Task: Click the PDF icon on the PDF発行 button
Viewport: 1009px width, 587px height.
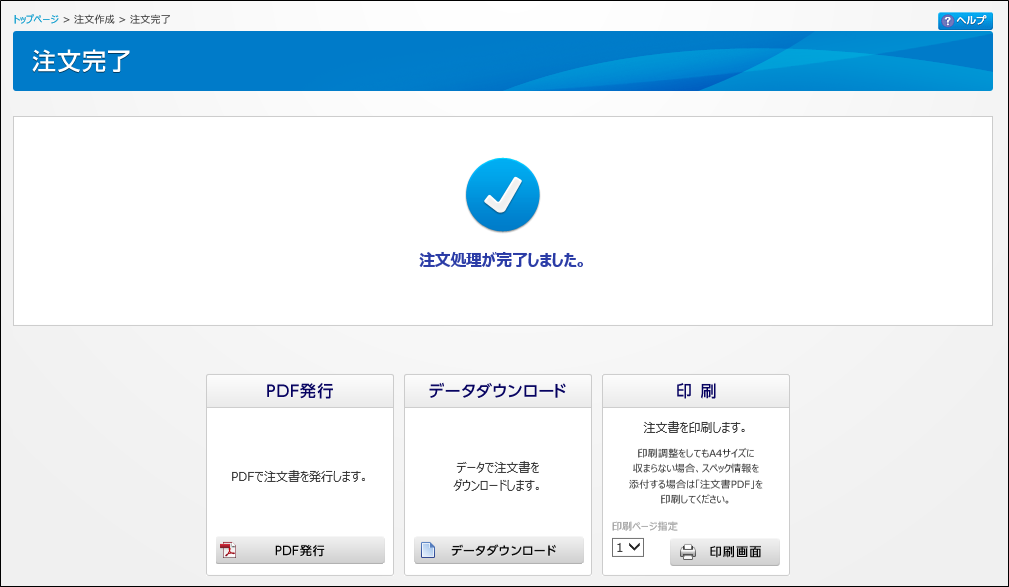Action: pos(228,550)
